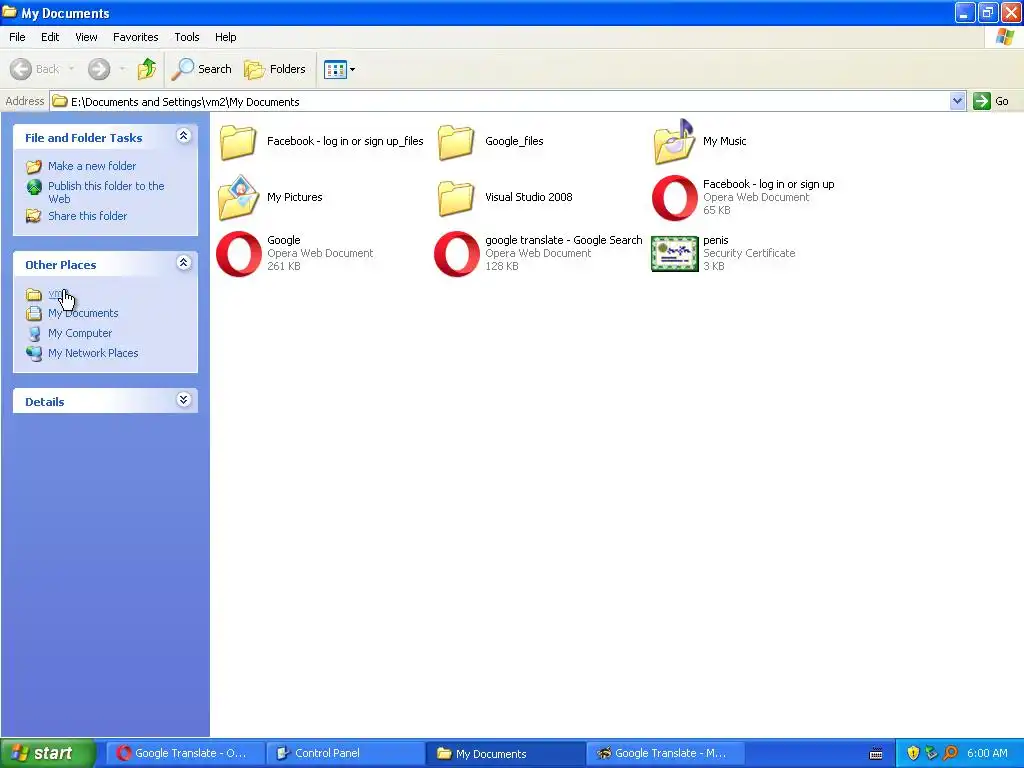Open the Edit menu
This screenshot has height=768, width=1024.
point(50,37)
